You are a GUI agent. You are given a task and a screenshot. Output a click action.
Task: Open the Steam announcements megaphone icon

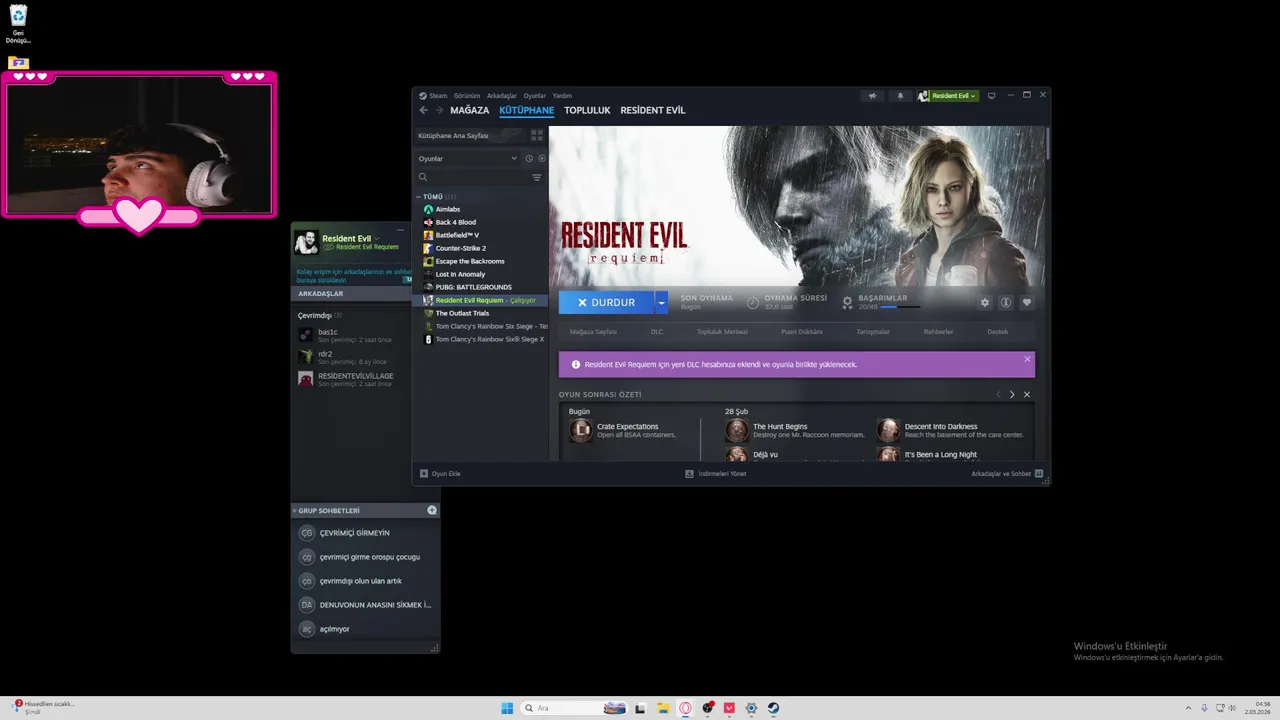(872, 96)
